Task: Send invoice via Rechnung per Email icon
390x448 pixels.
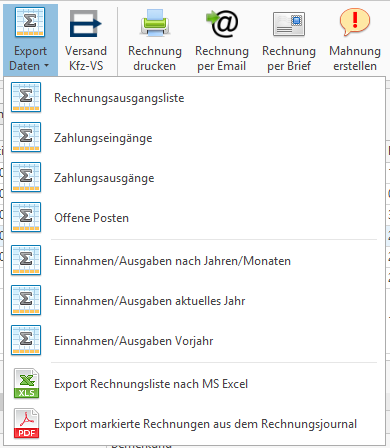Action: pos(222,23)
